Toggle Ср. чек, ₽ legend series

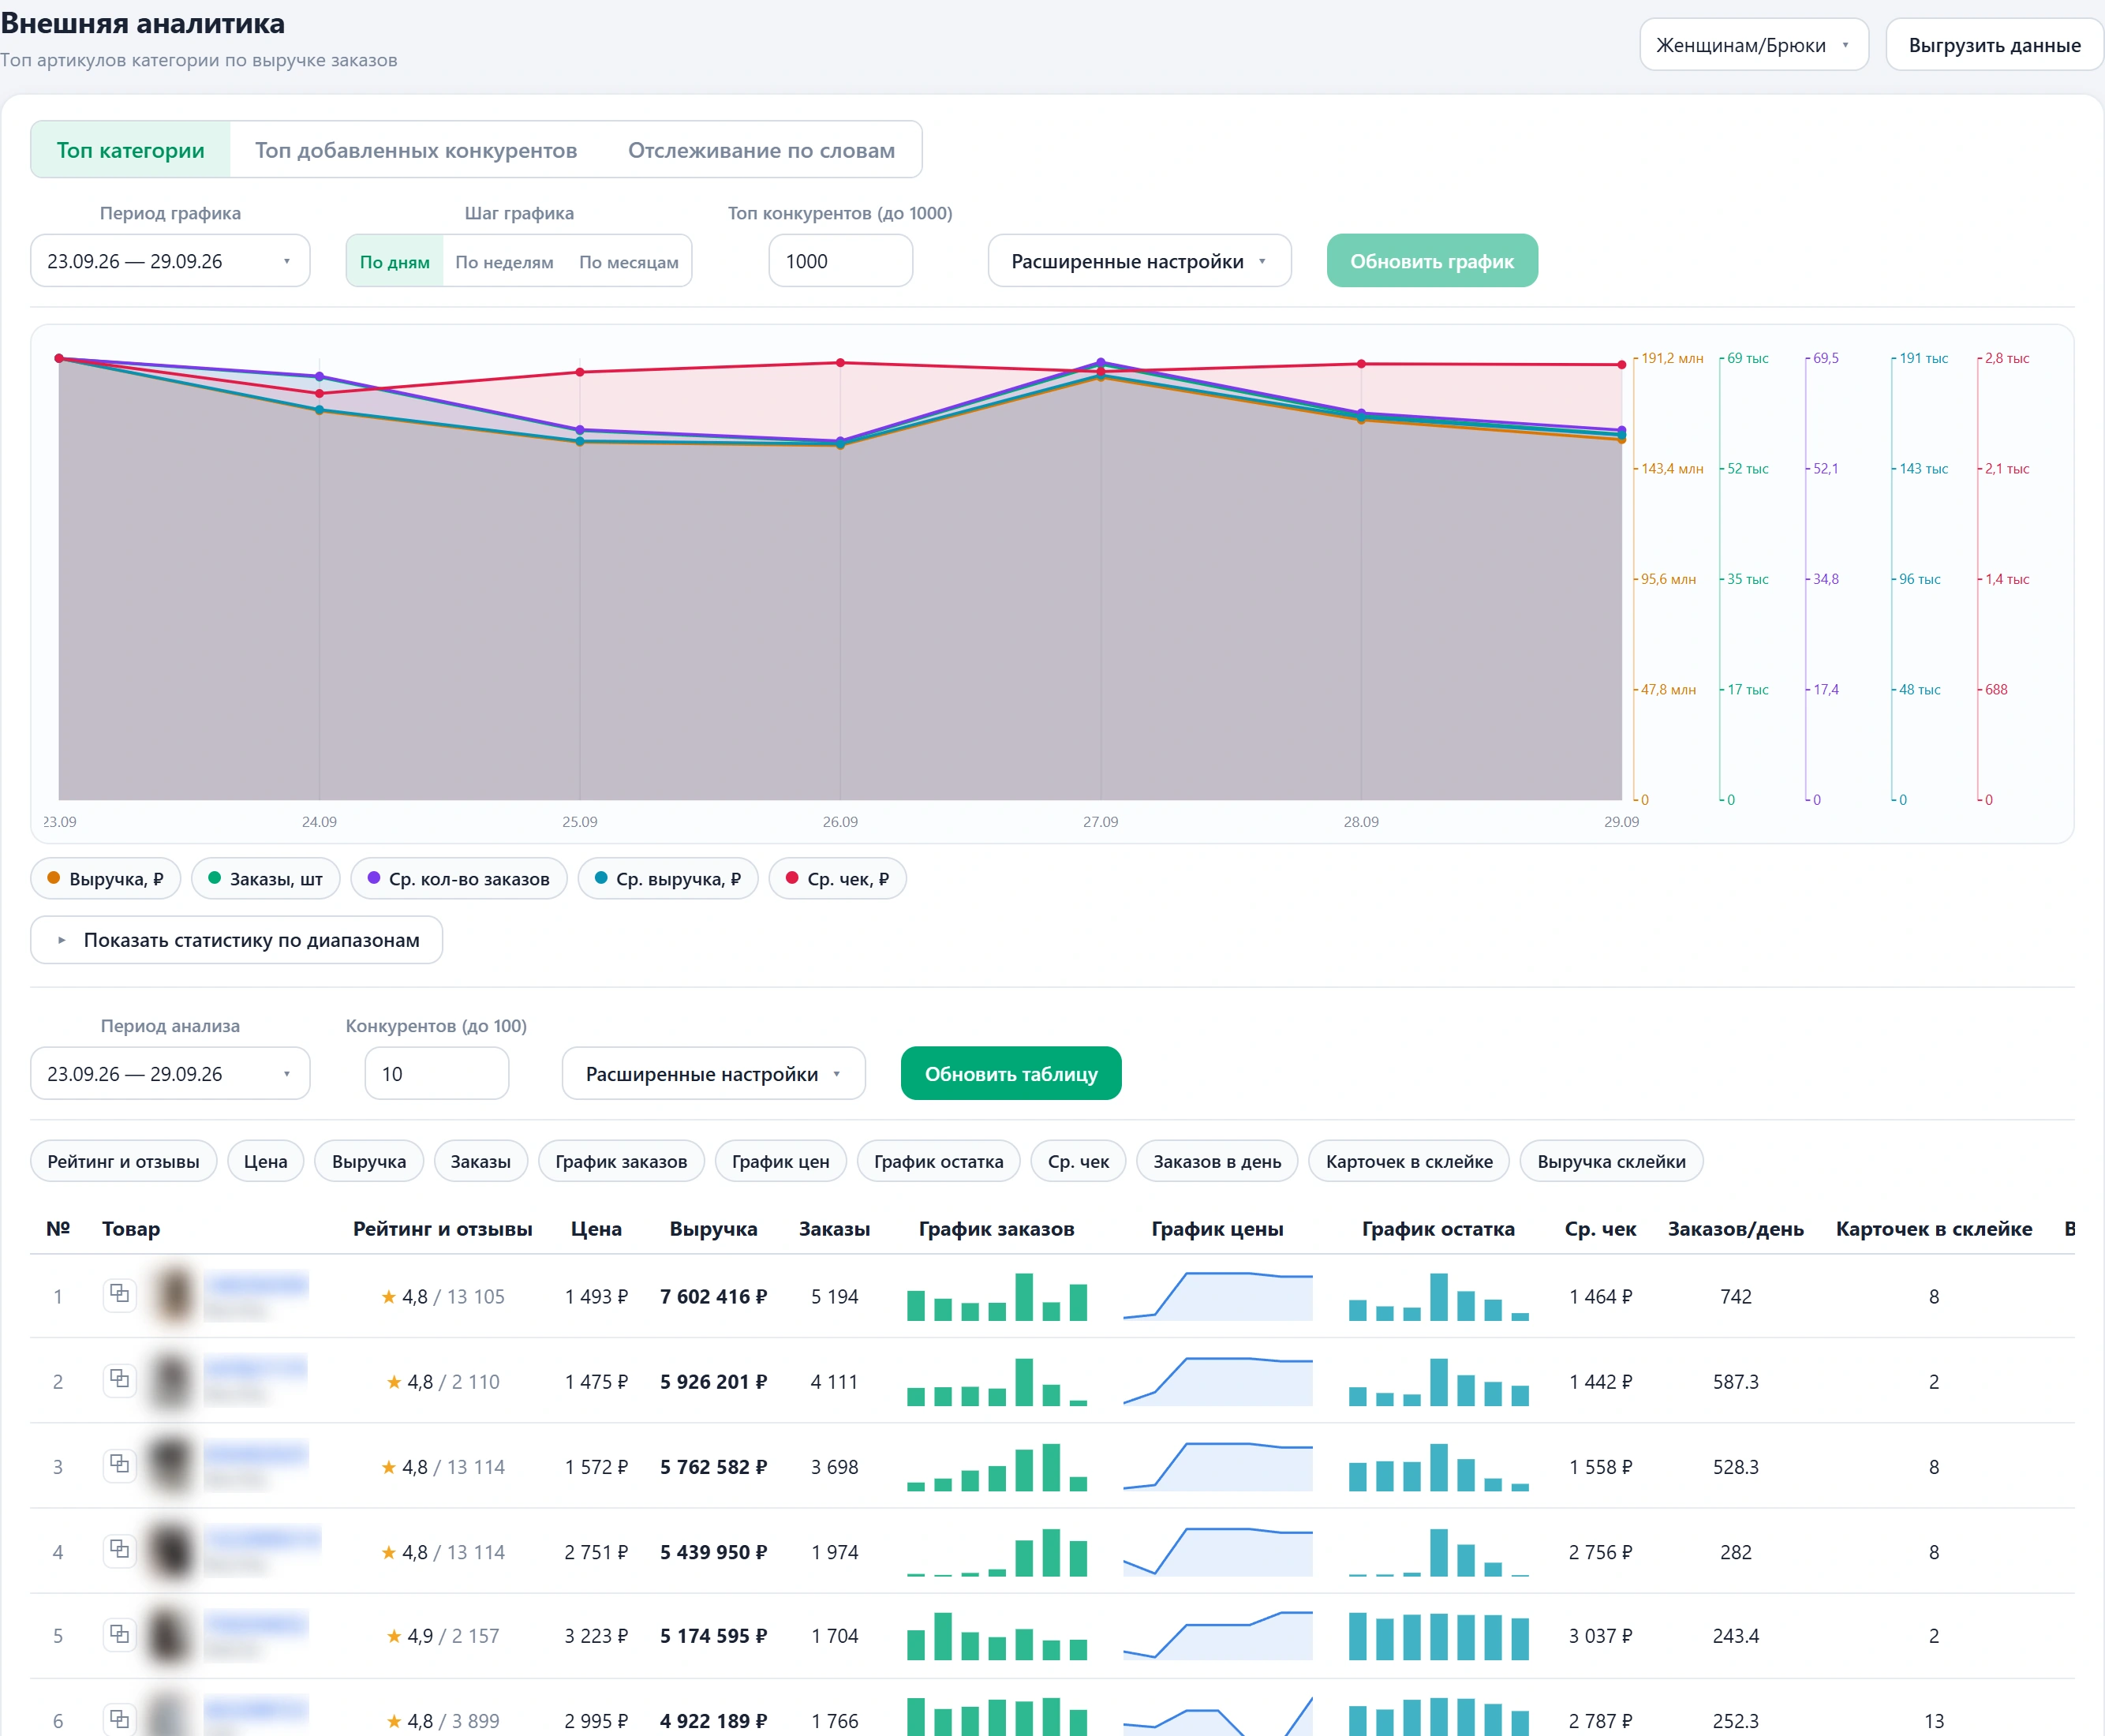pyautogui.click(x=838, y=879)
